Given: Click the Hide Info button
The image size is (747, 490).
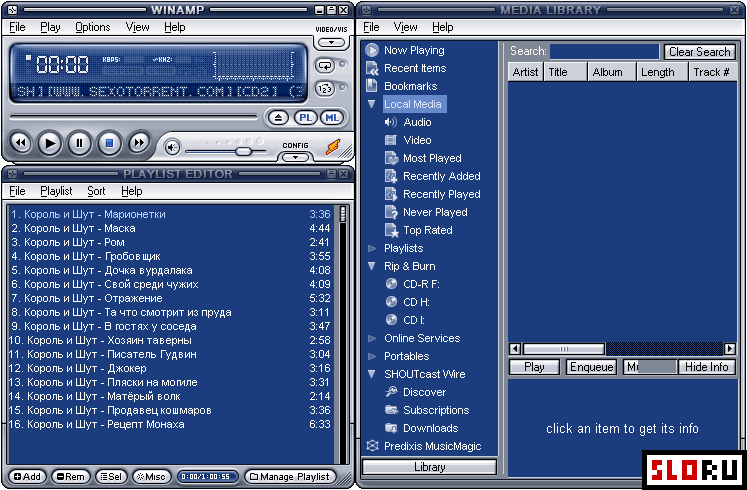Looking at the screenshot, I should click(x=706, y=367).
